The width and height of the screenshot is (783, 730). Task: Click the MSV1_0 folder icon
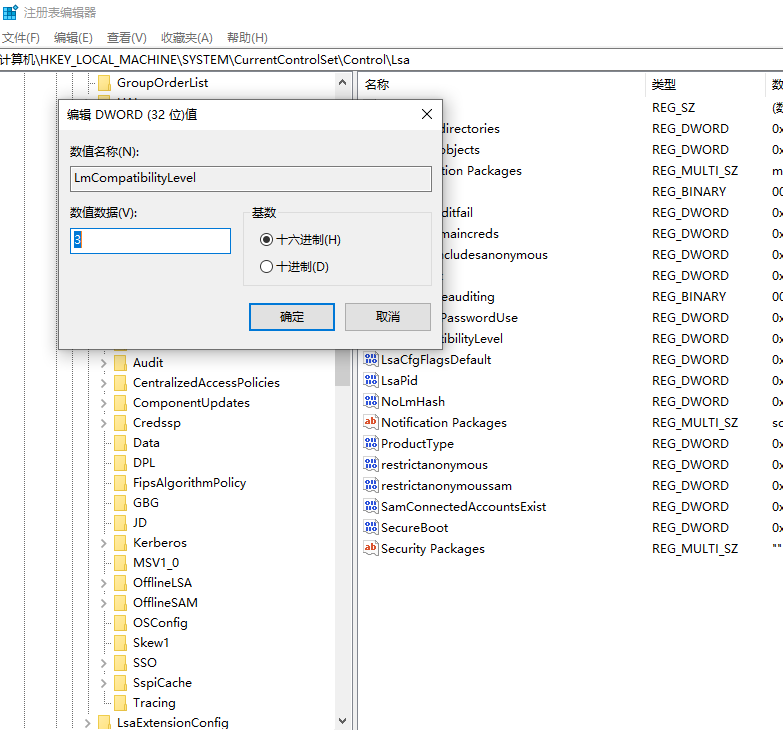point(120,562)
